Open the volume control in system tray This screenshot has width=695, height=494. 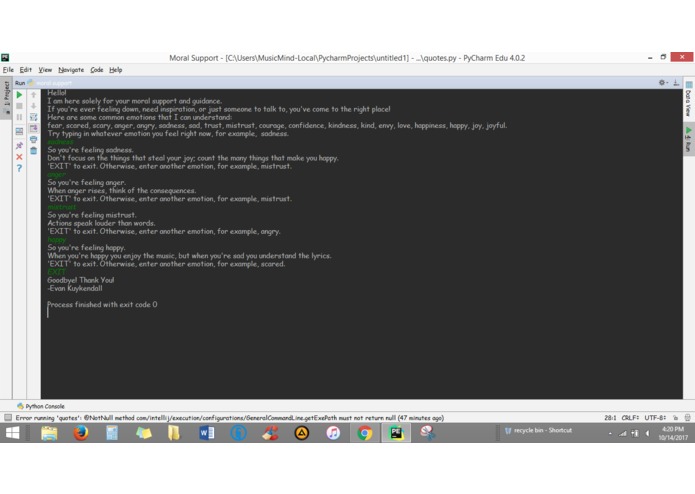click(x=648, y=434)
